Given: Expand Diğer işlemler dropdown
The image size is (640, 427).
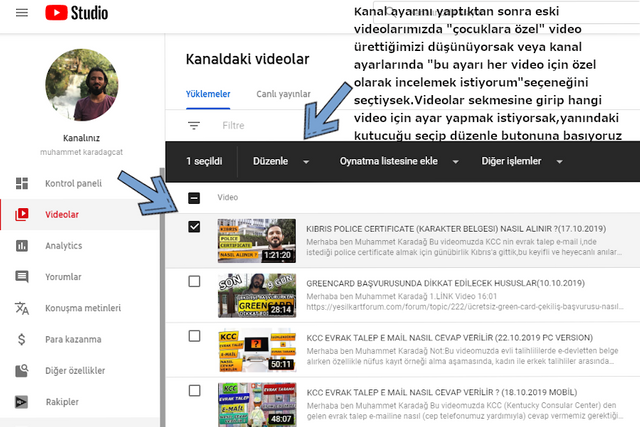Looking at the screenshot, I should (x=522, y=161).
